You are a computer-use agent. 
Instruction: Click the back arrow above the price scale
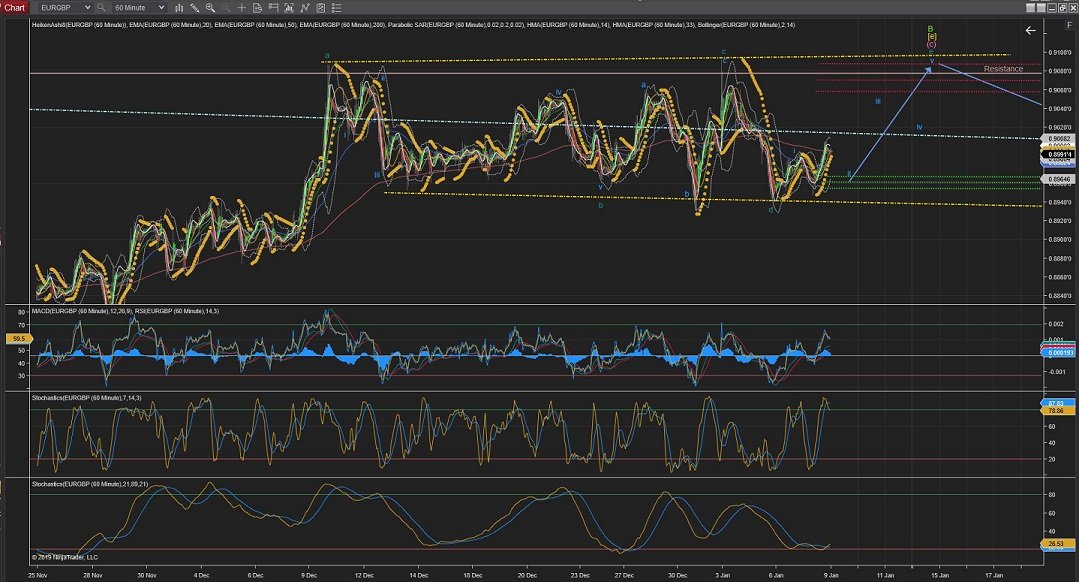click(x=1029, y=30)
